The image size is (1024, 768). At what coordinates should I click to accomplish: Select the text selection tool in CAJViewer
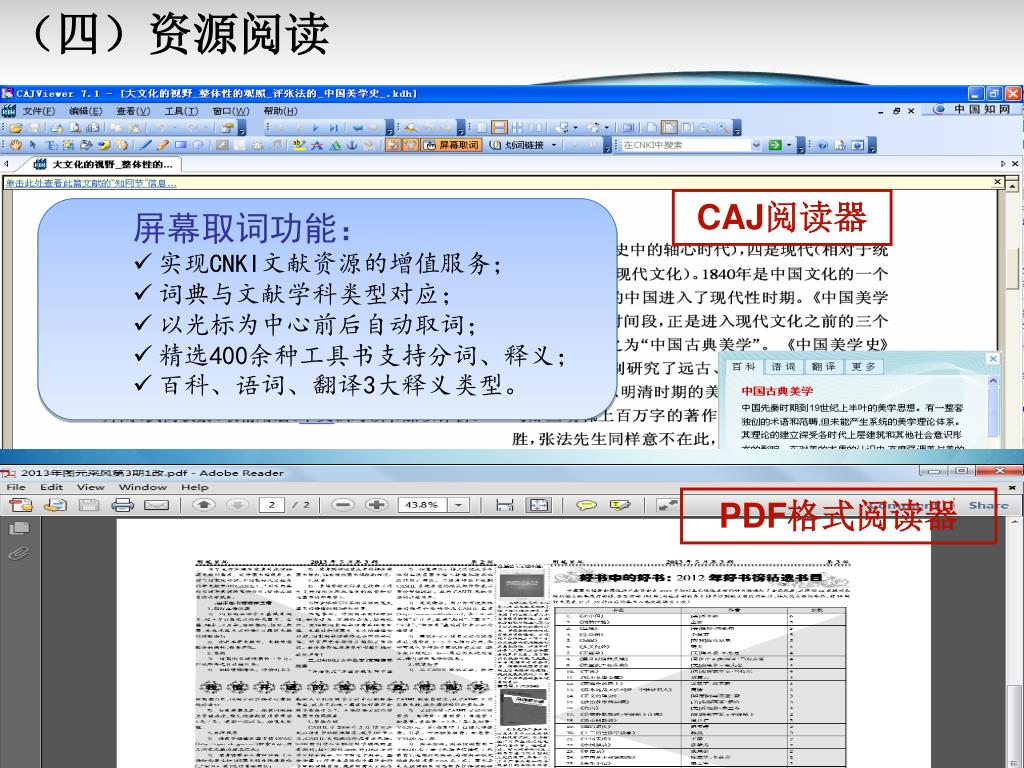pyautogui.click(x=50, y=145)
